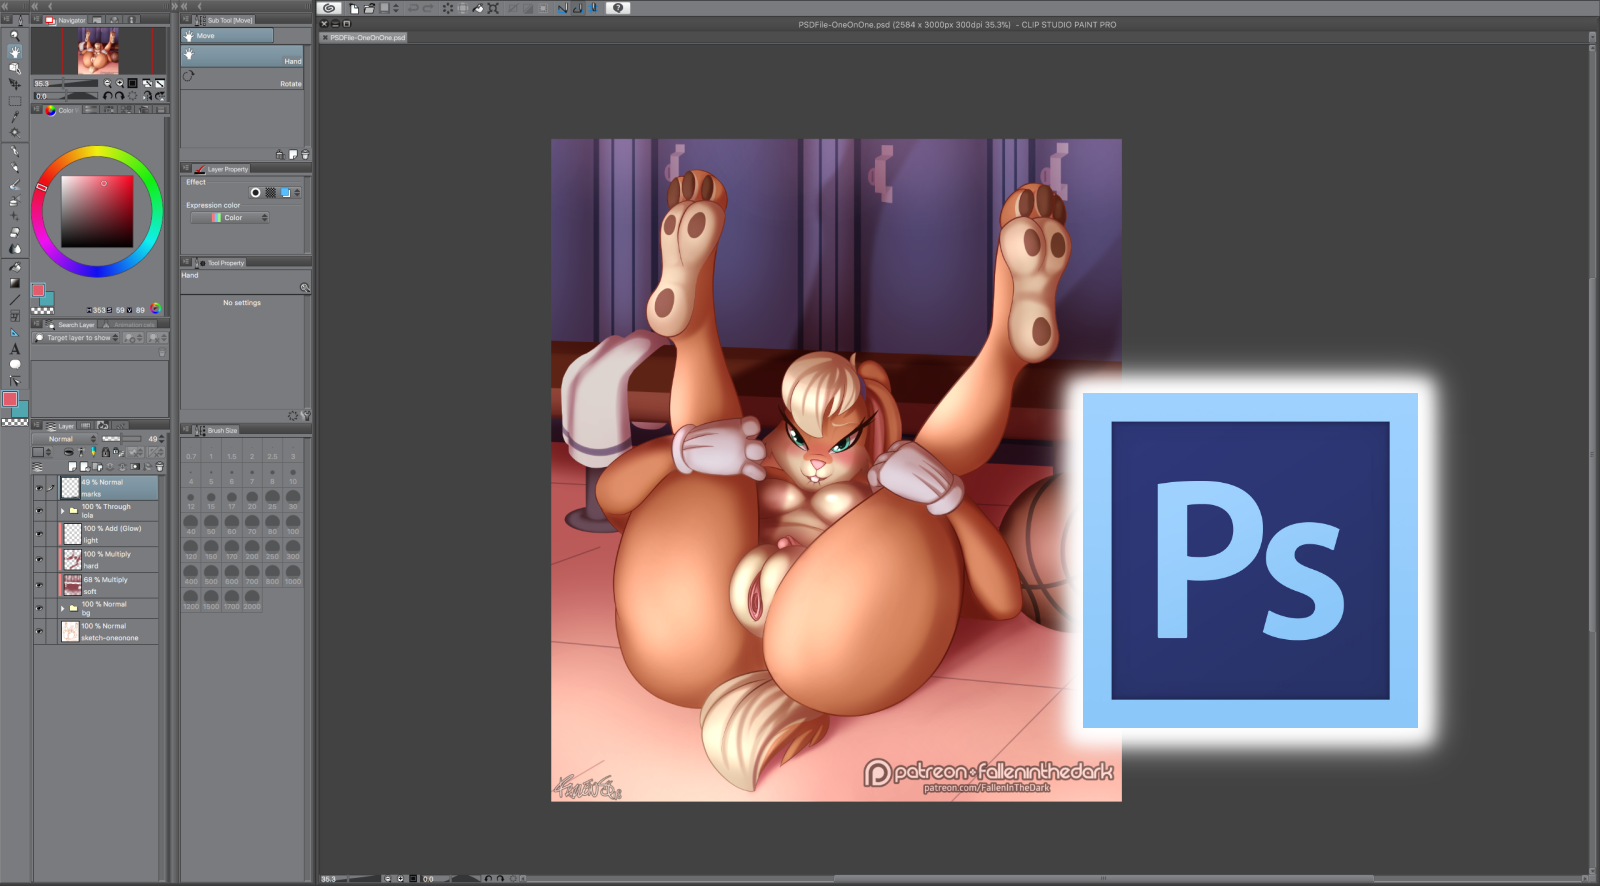Toggle visibility of 'sketch-oneonone' layer
This screenshot has height=886, width=1600.
point(39,632)
